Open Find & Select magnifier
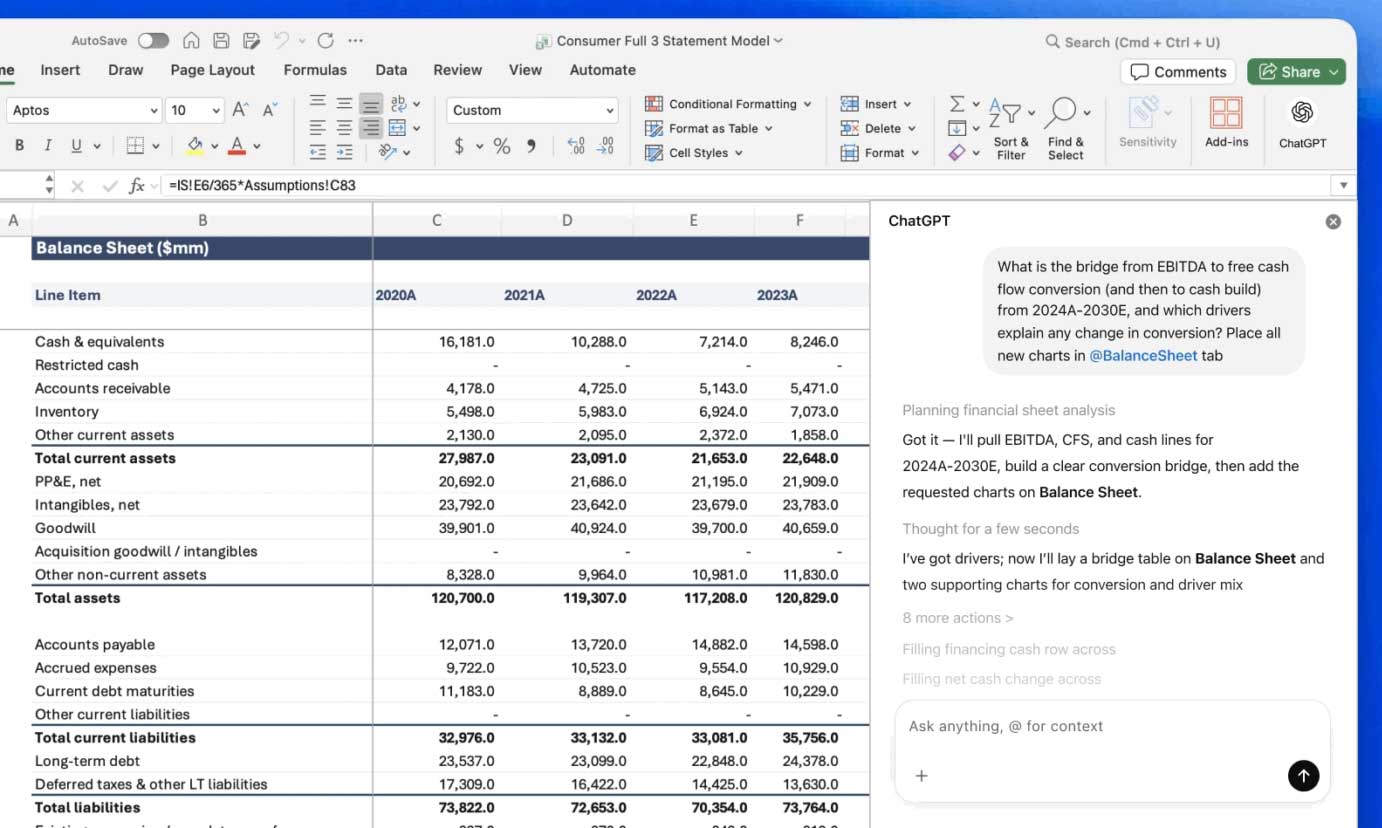This screenshot has width=1382, height=828. coord(1066,128)
